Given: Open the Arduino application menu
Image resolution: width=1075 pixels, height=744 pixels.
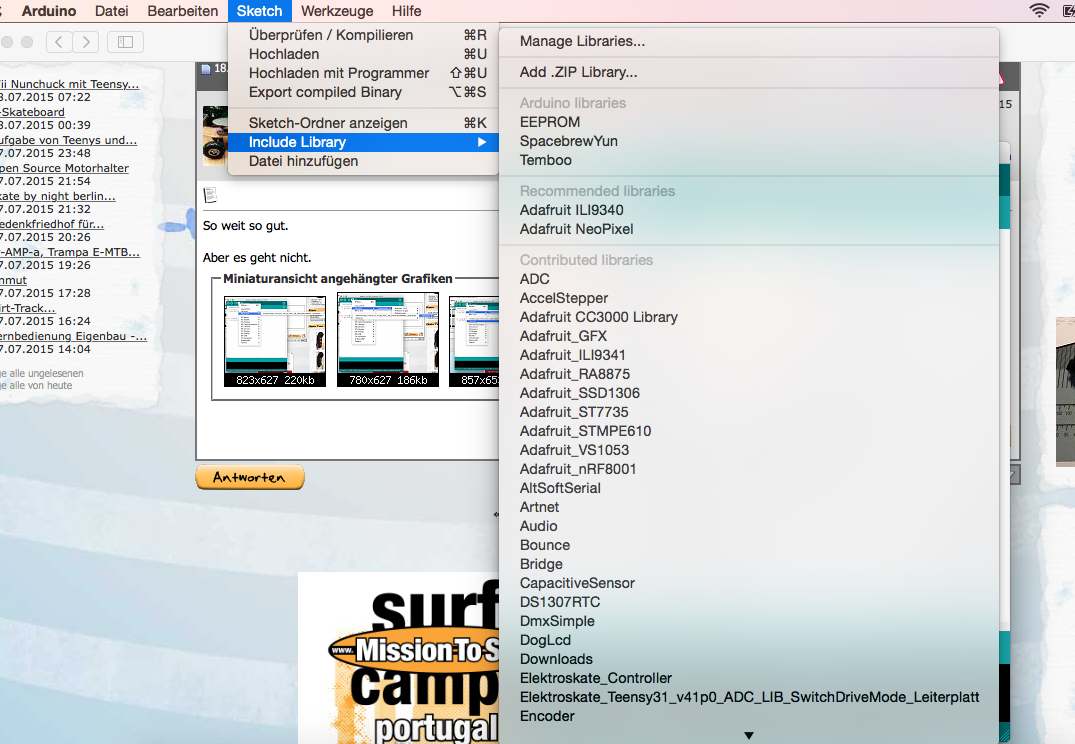Looking at the screenshot, I should point(49,11).
